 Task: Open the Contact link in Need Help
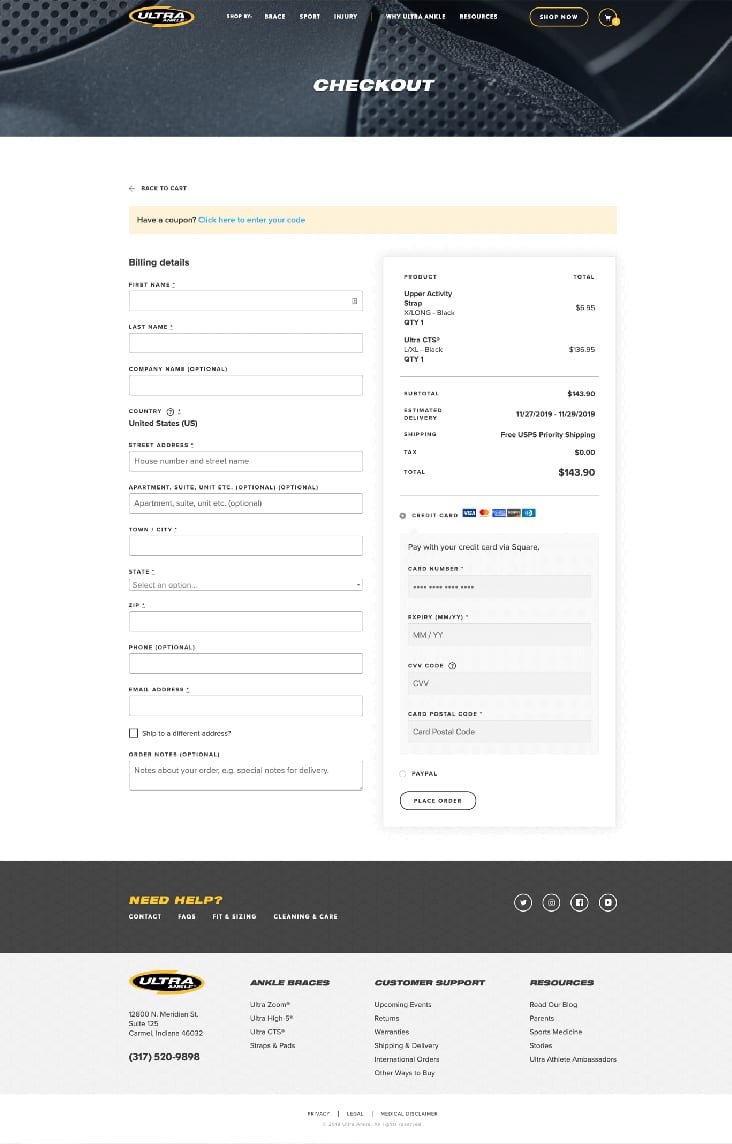(x=145, y=916)
